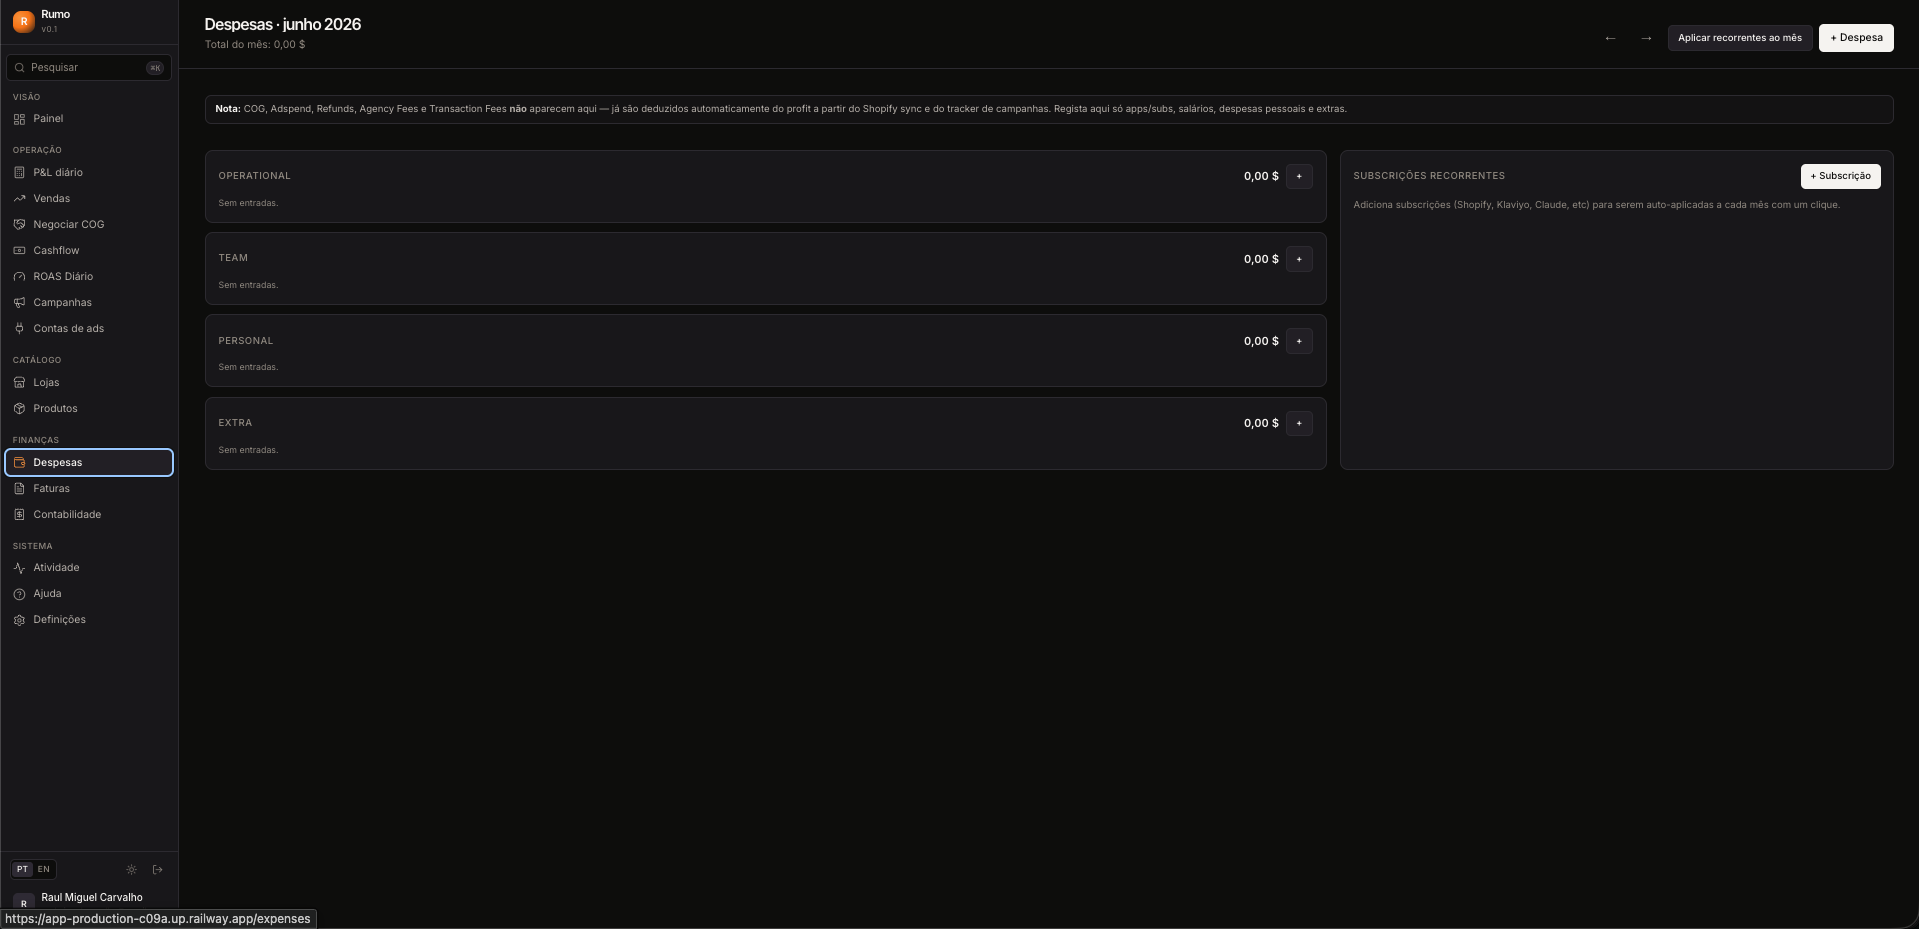Open Contas de ads page

click(89, 329)
